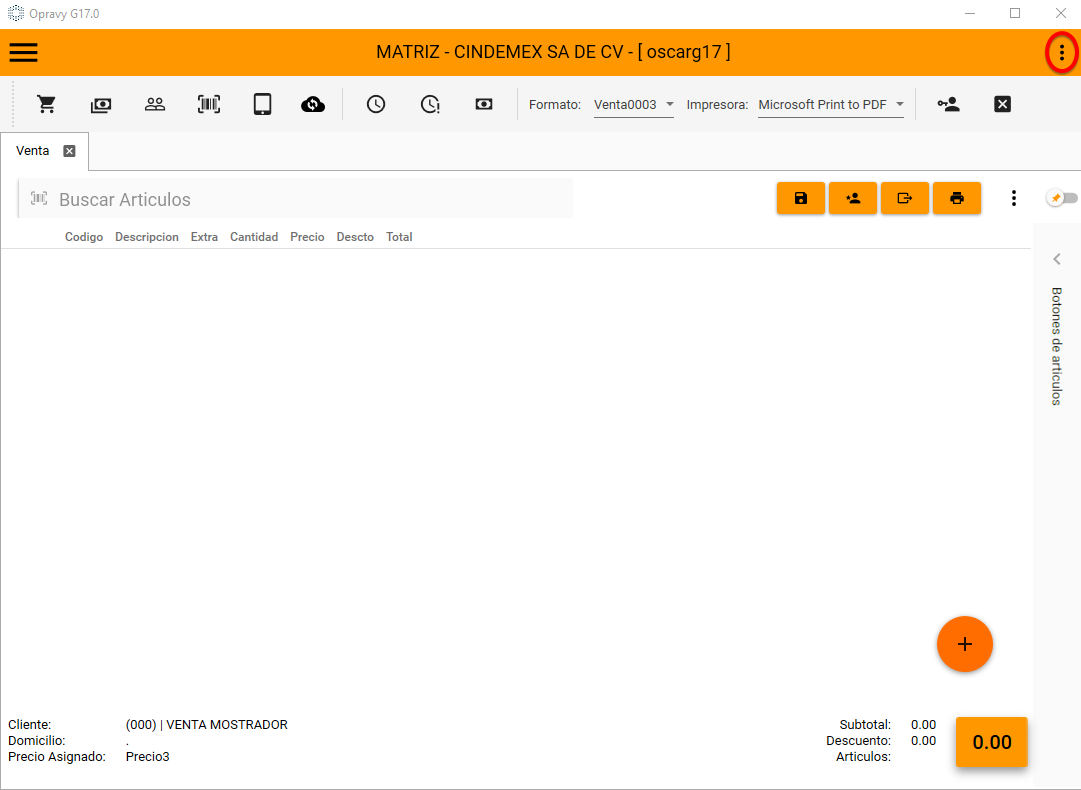Image resolution: width=1081 pixels, height=790 pixels.
Task: Open the sale options three-dot menu
Action: pyautogui.click(x=1013, y=199)
